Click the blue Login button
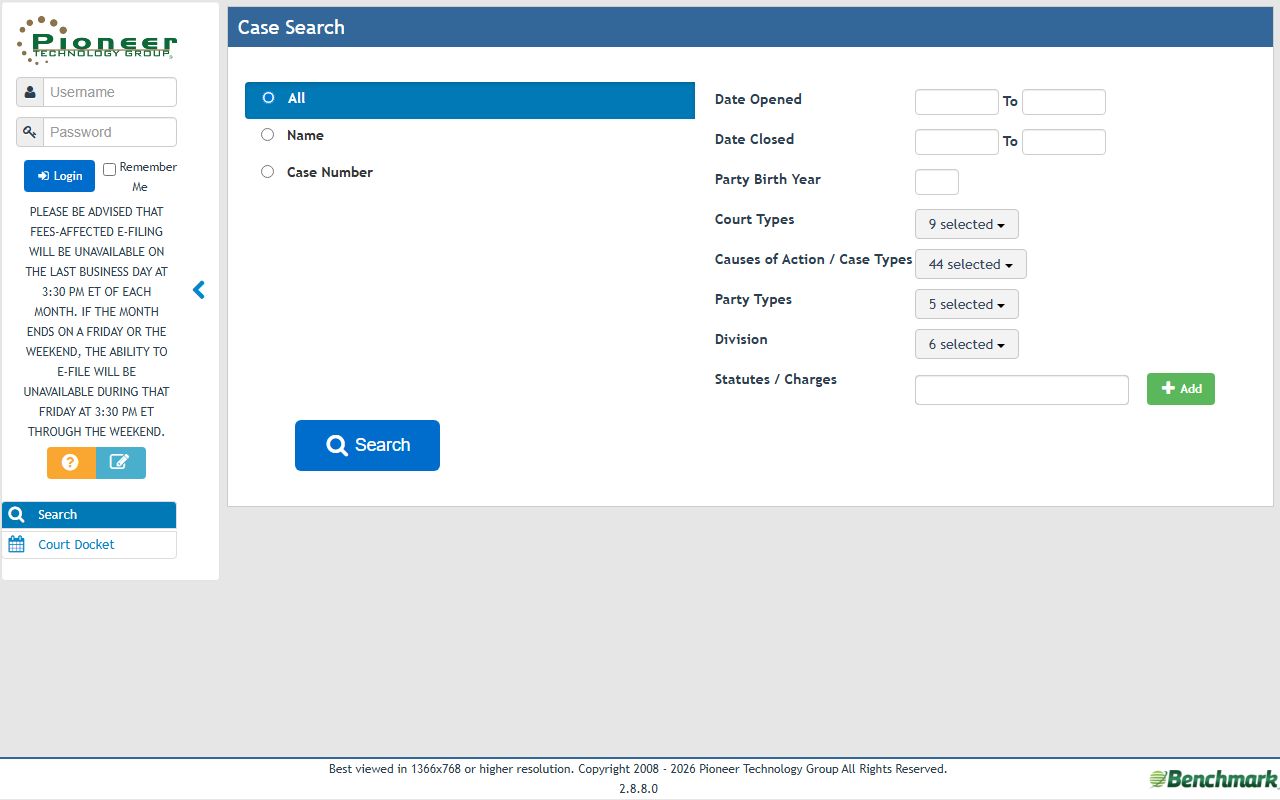The image size is (1280, 800). 60,176
